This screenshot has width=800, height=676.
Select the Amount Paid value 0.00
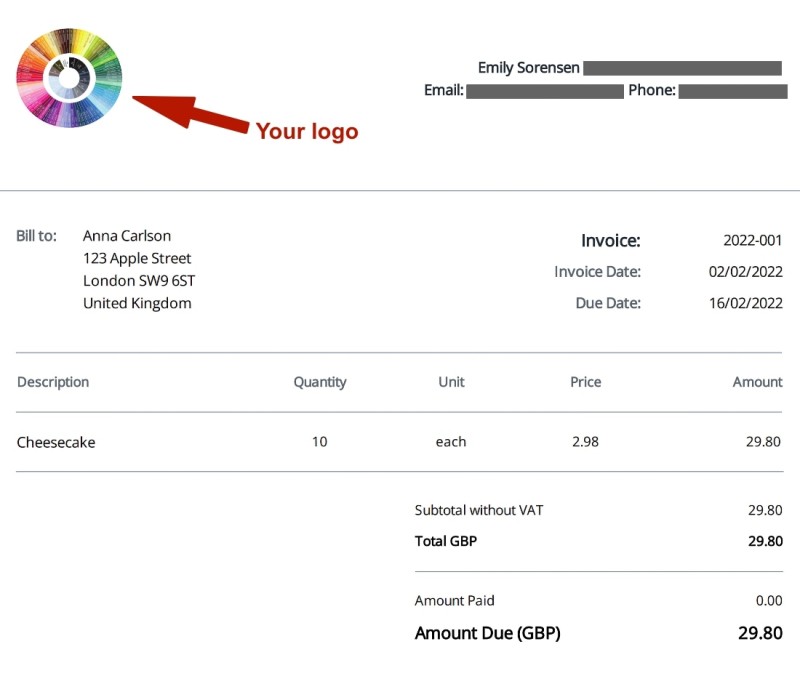770,600
